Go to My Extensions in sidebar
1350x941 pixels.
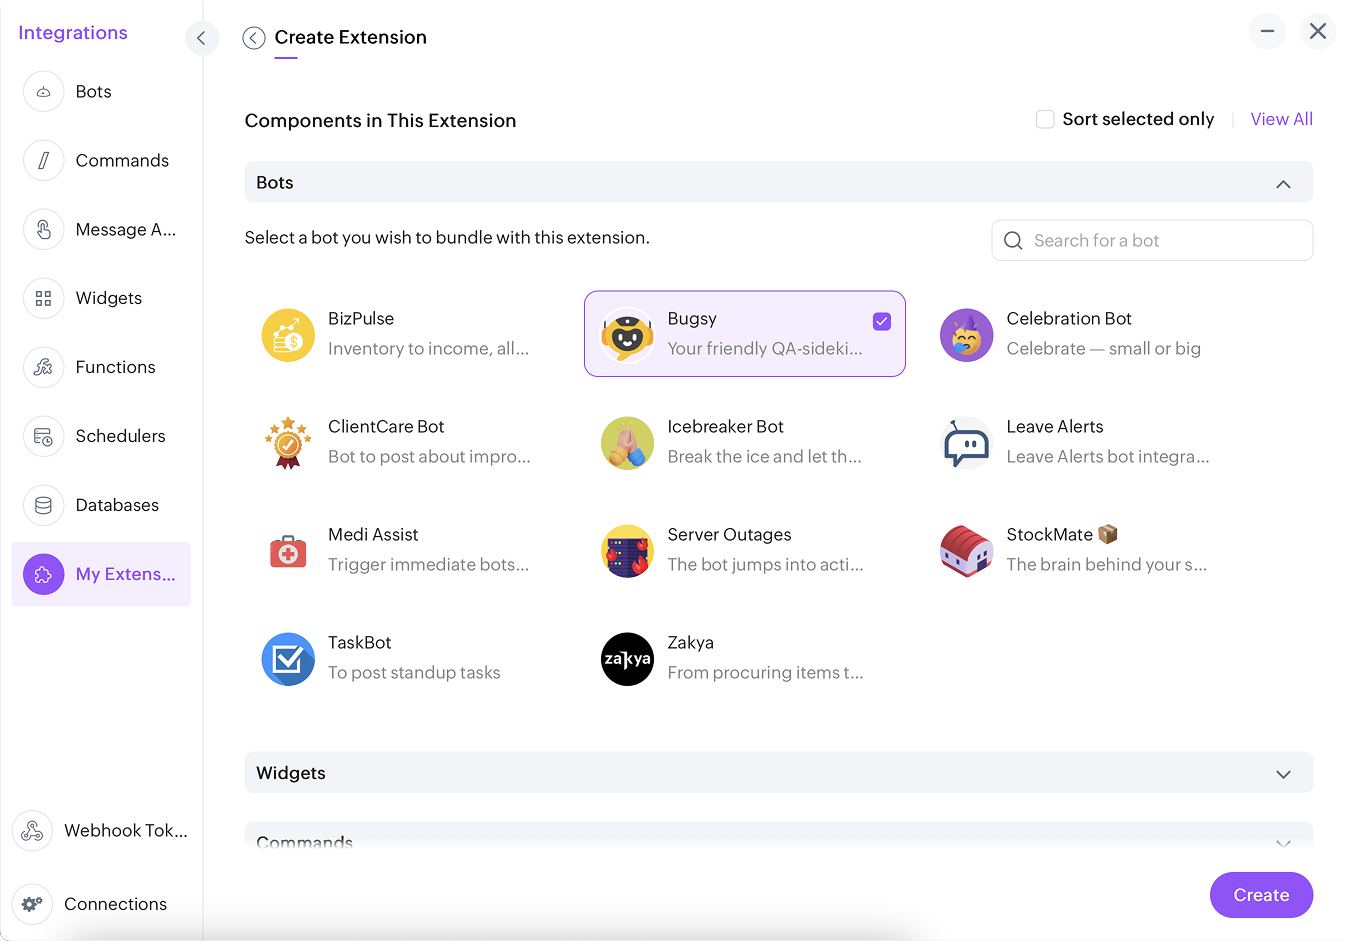(101, 575)
